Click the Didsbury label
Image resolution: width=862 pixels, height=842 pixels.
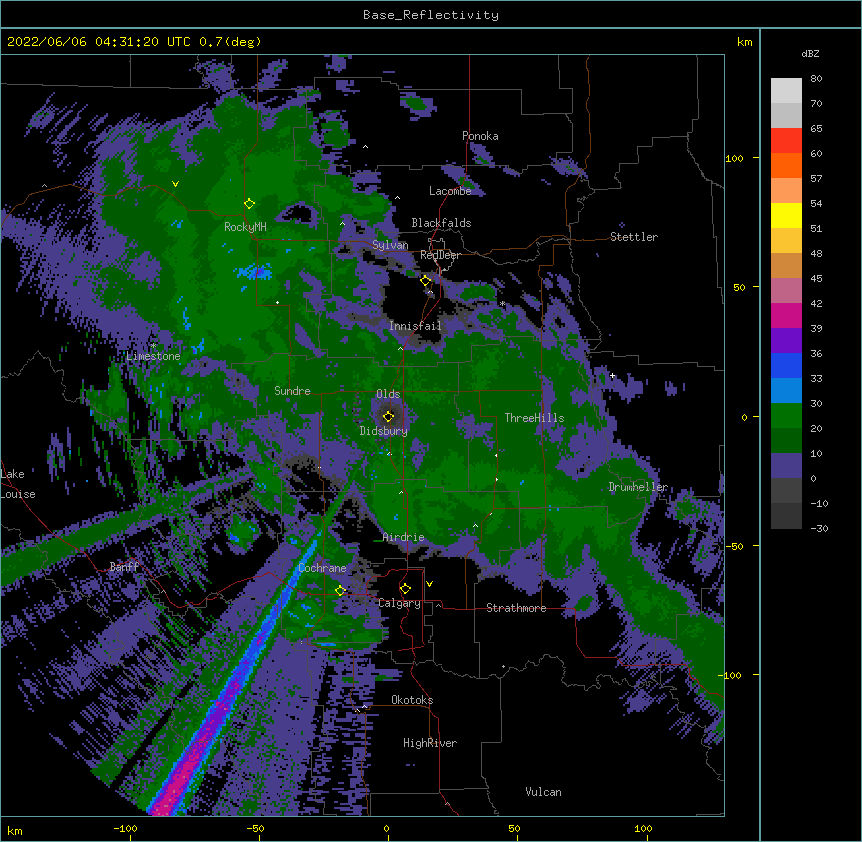click(x=384, y=431)
